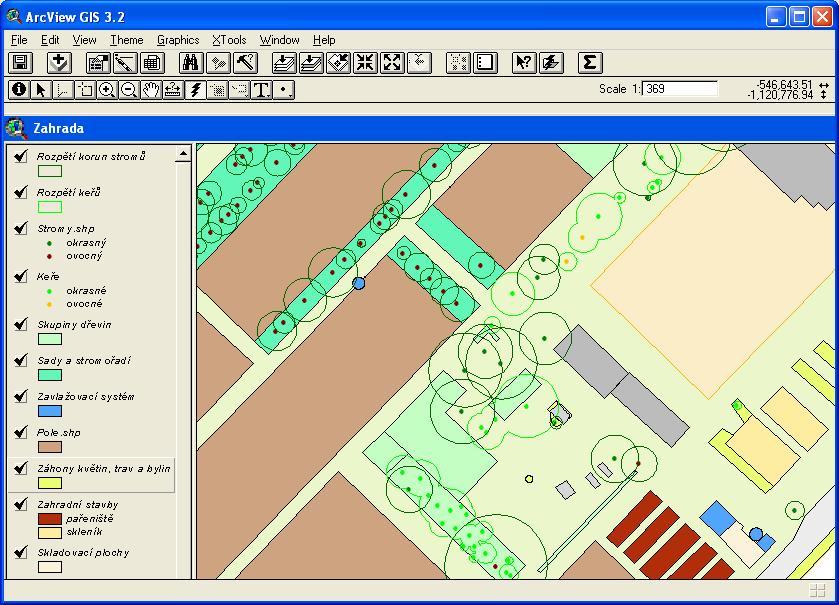The width and height of the screenshot is (839, 605).
Task: Hide the Skladovací plochy theme checkbox
Action: pos(21,552)
